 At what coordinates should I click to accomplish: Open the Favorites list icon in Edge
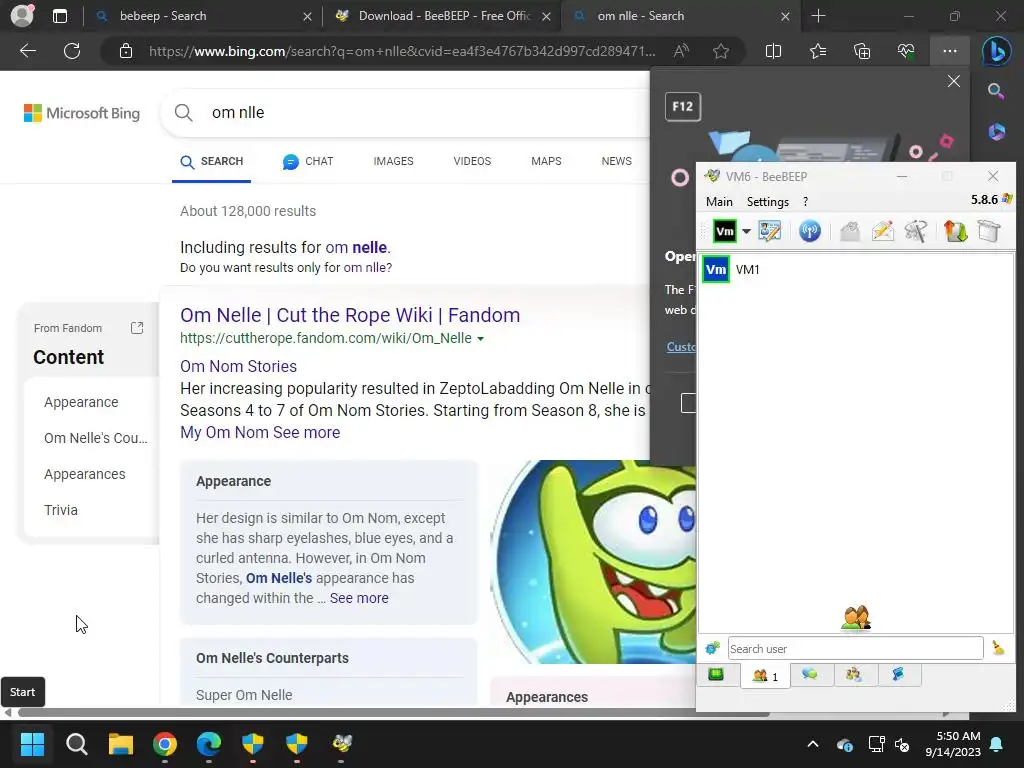pos(818,51)
